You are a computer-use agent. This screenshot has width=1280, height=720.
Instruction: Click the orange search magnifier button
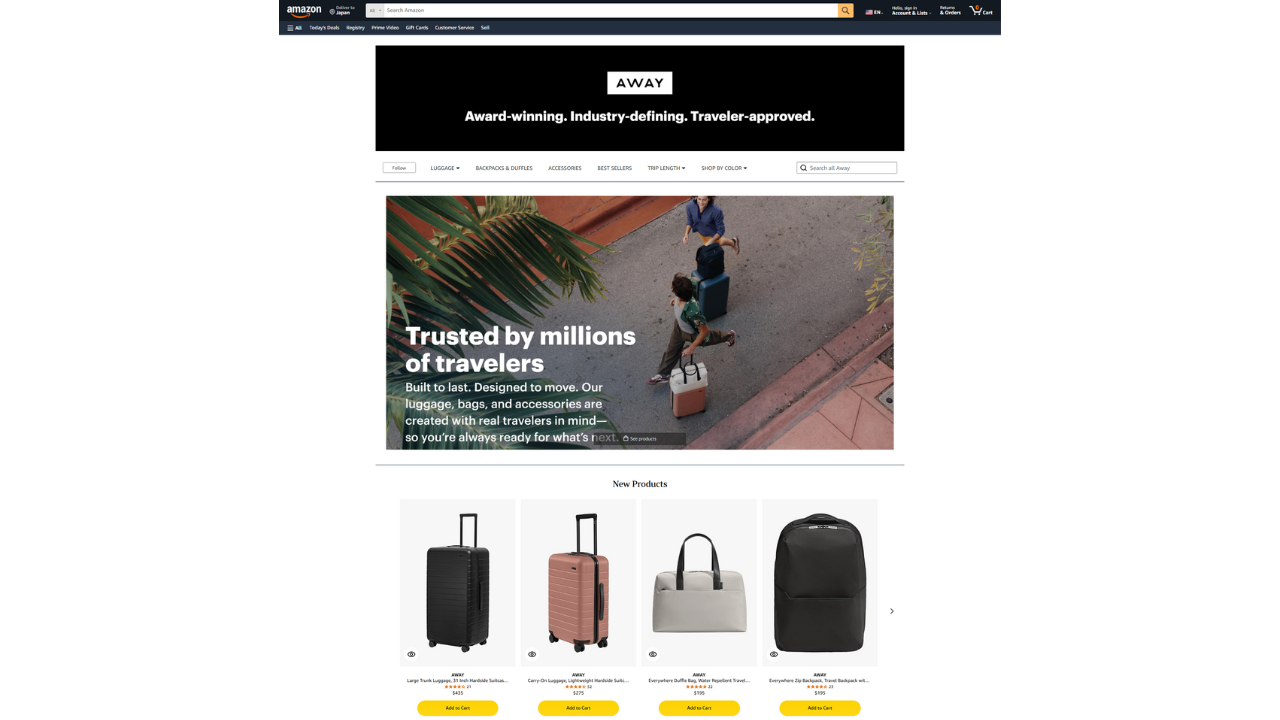click(846, 10)
